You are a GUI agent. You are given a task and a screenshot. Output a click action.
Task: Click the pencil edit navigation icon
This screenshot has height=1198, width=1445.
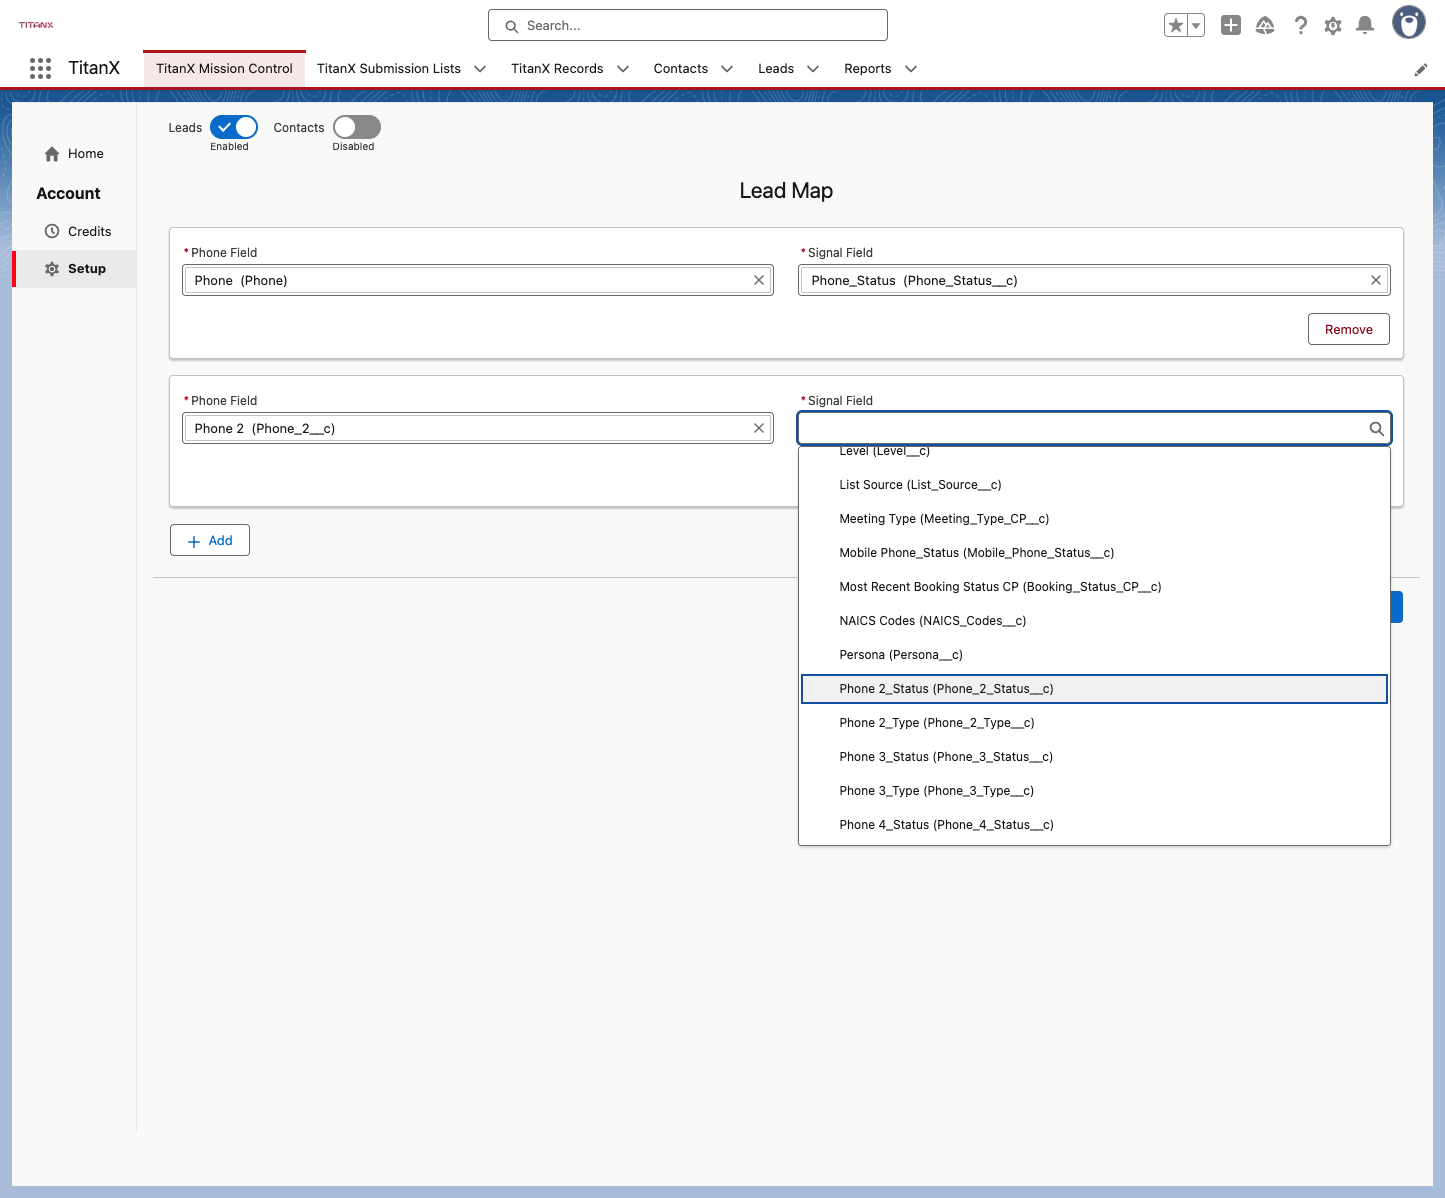pos(1420,70)
